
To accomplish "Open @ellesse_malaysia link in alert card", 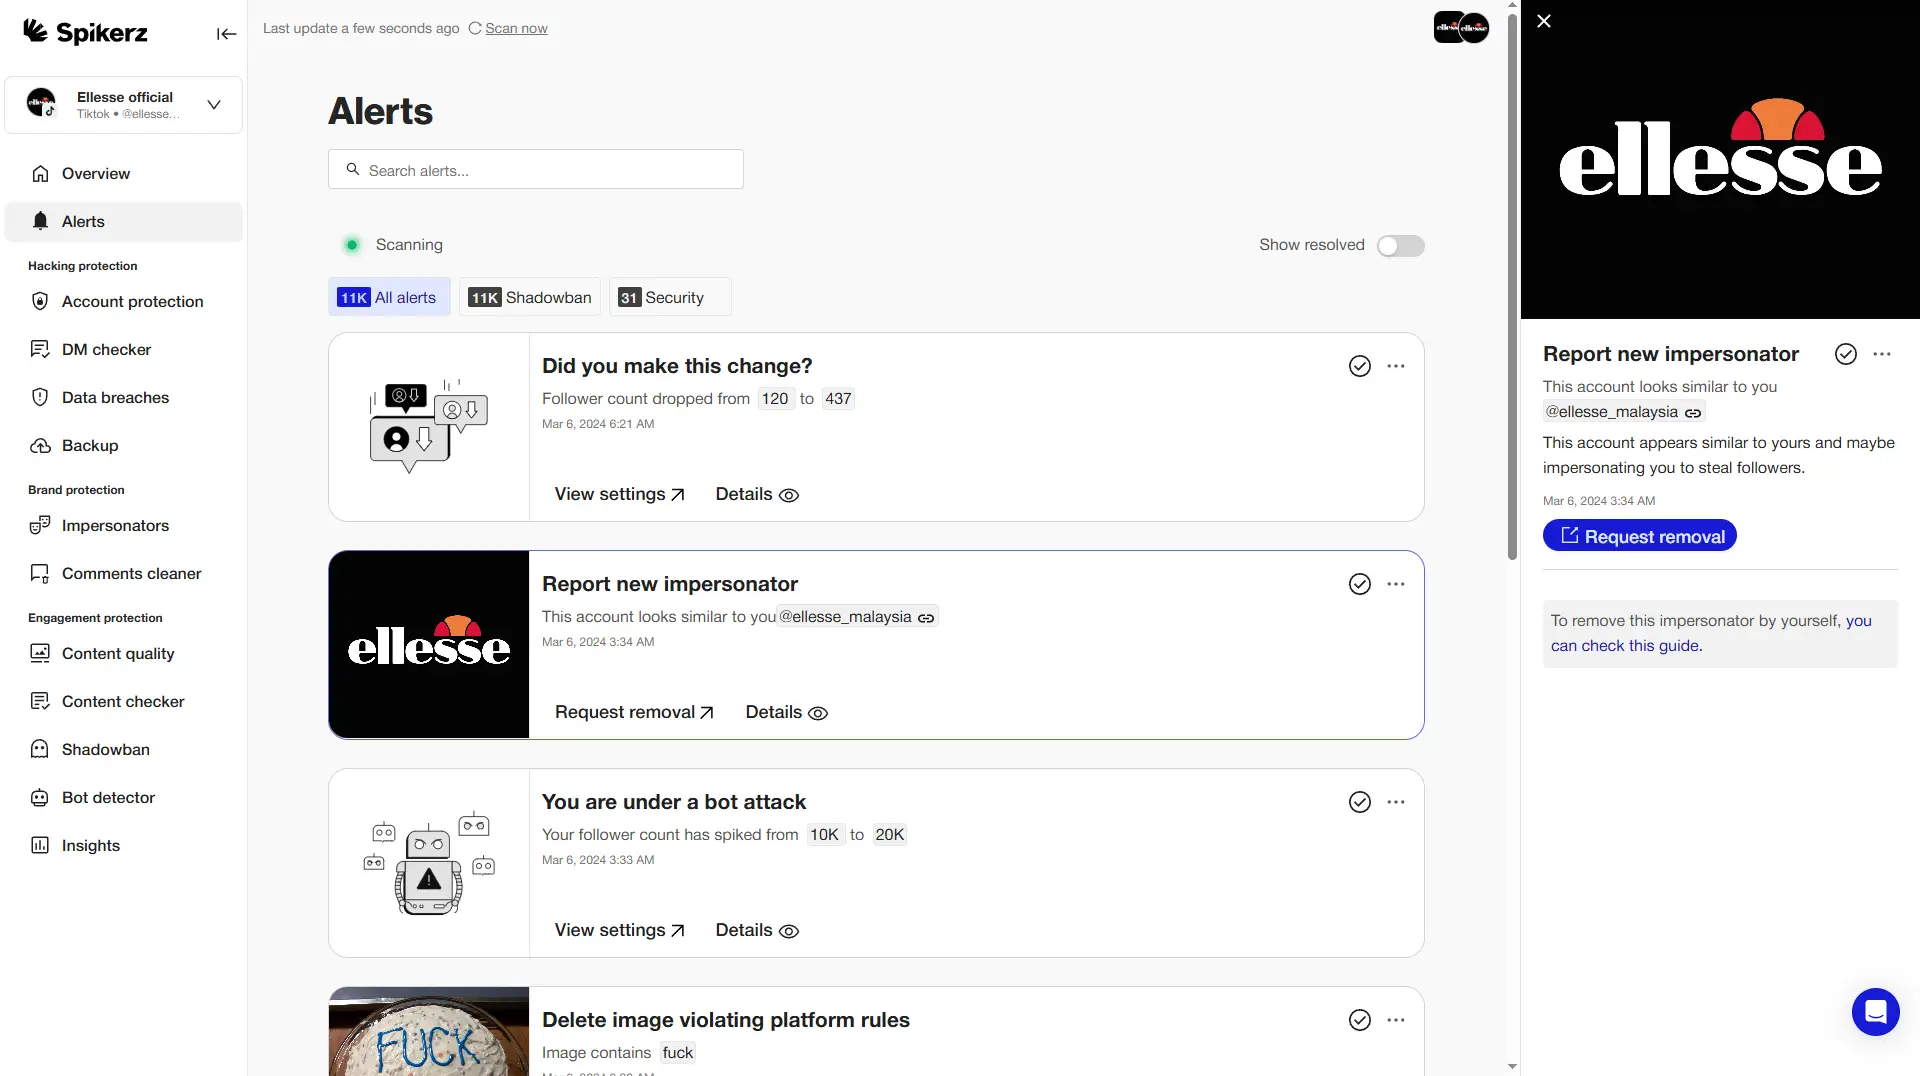I will [857, 617].
